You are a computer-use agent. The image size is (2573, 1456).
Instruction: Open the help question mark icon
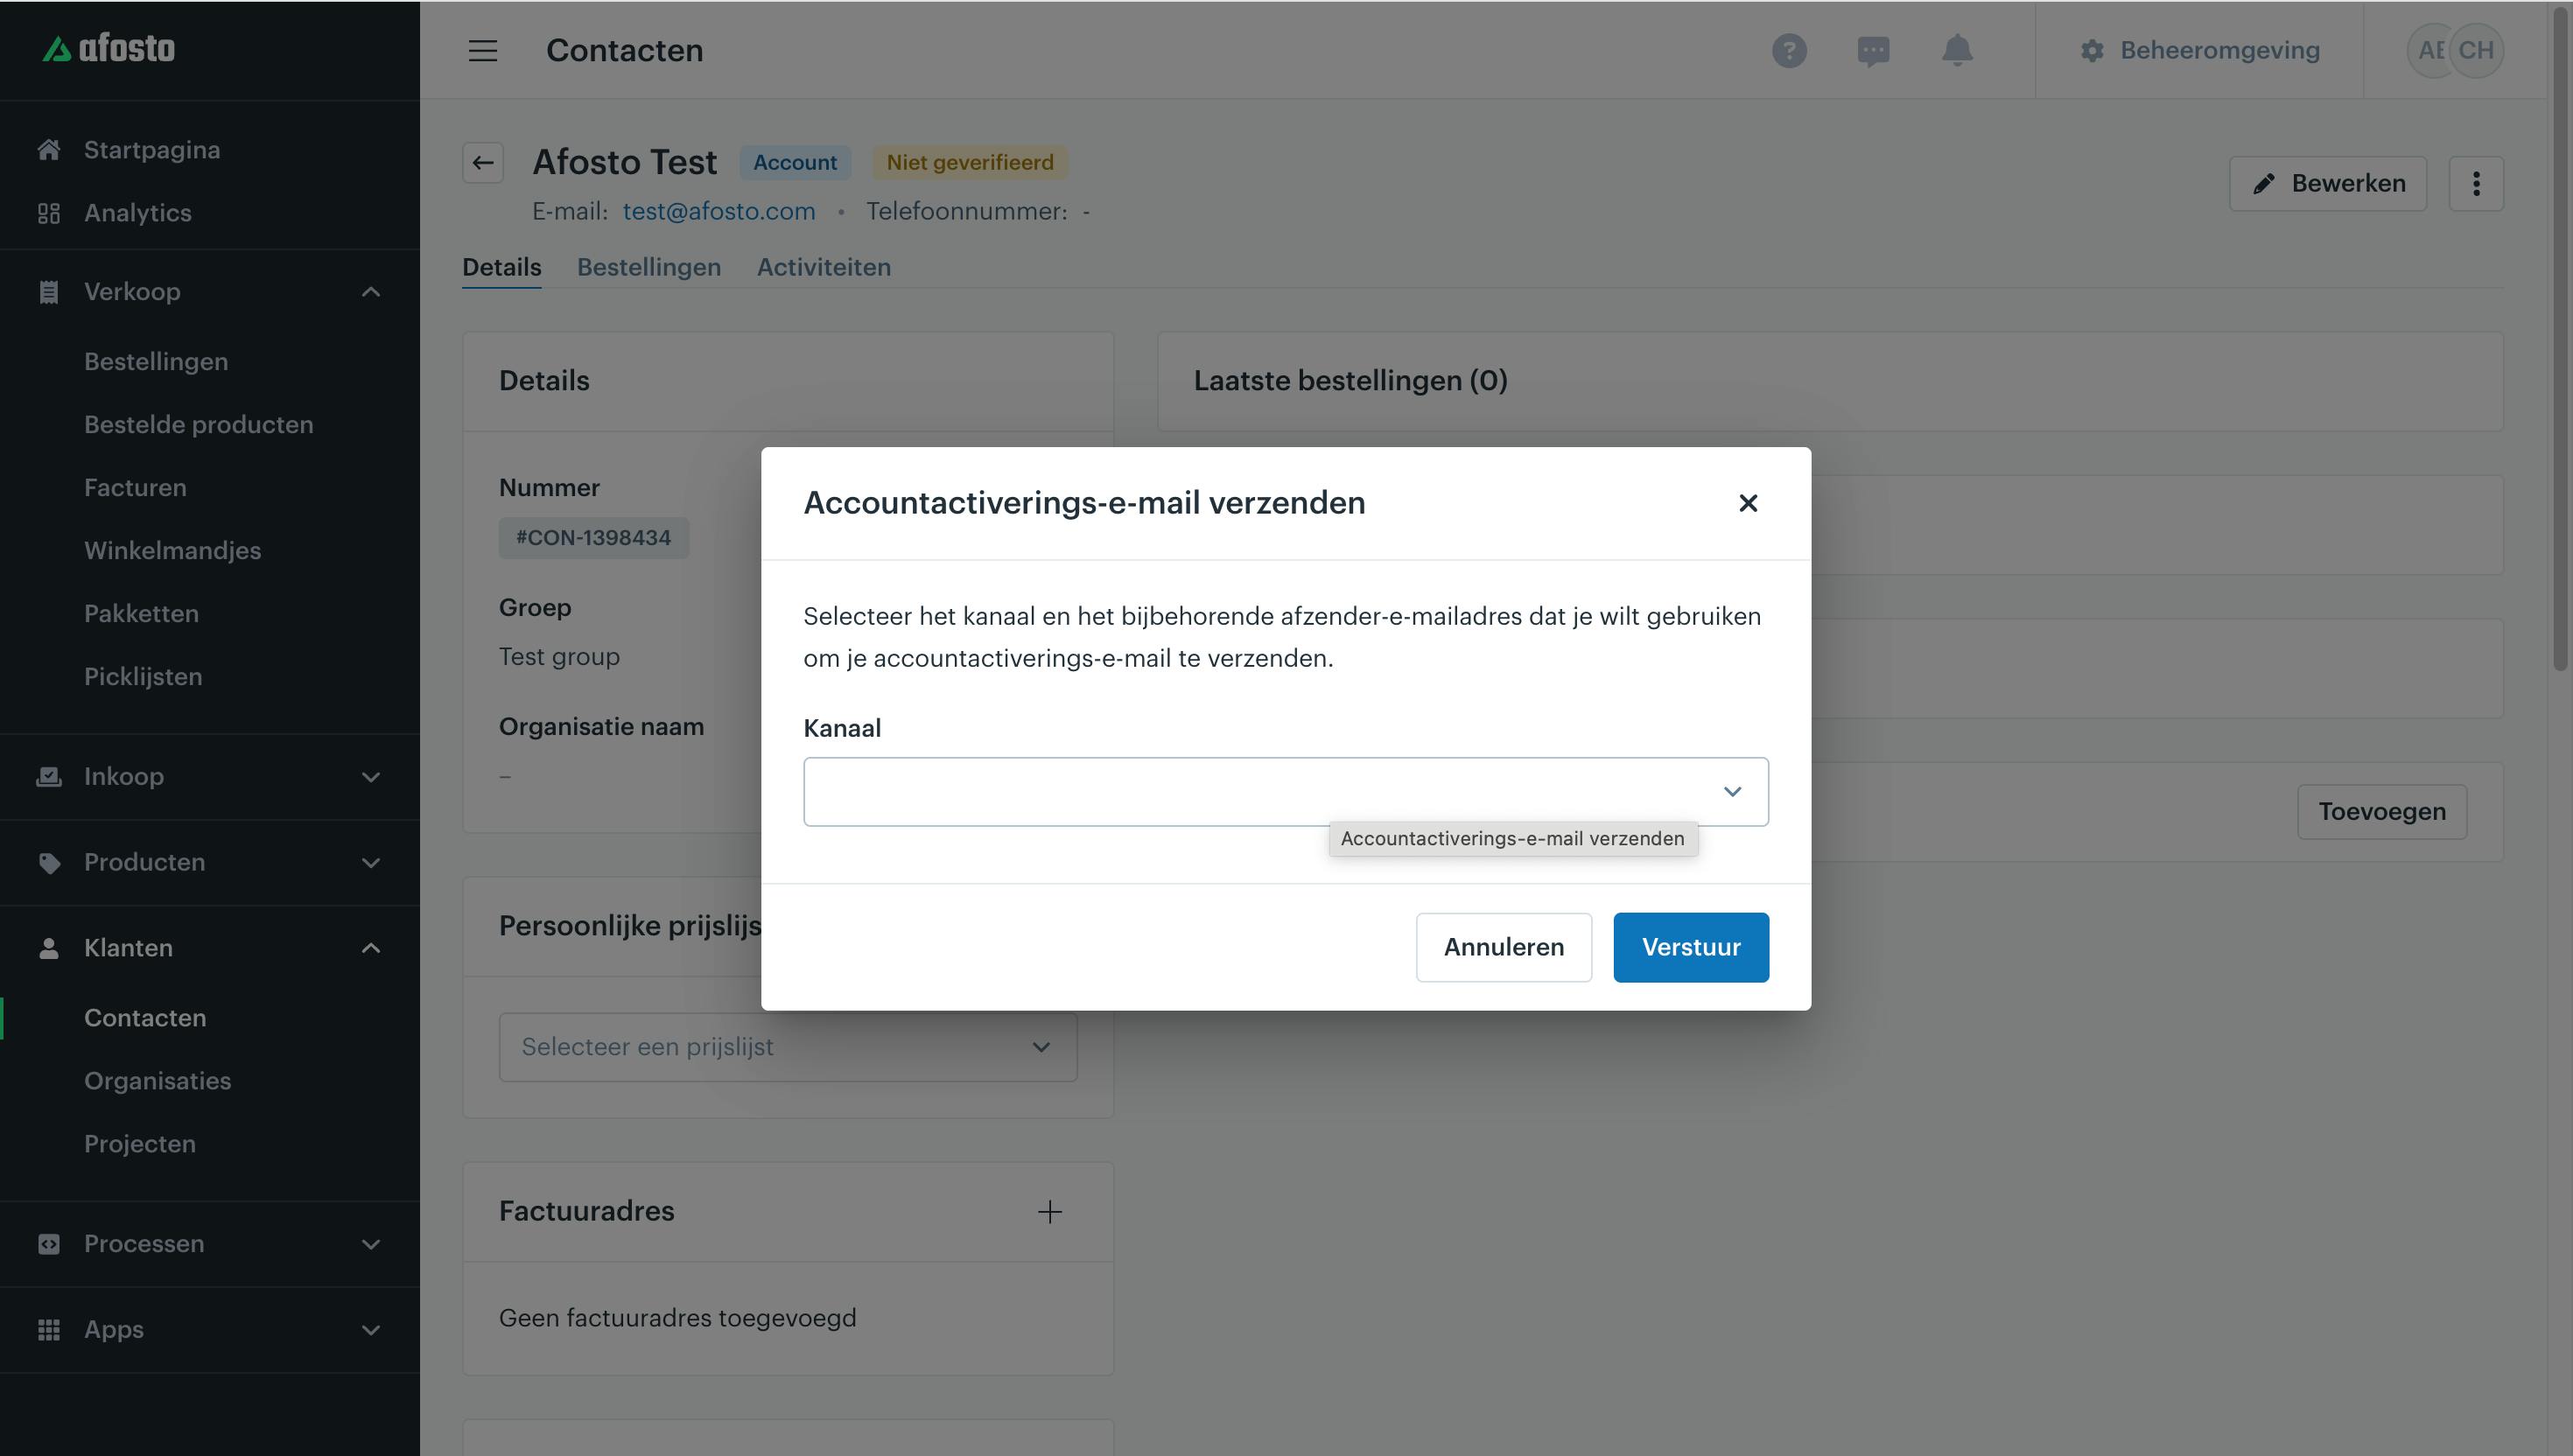tap(1789, 50)
